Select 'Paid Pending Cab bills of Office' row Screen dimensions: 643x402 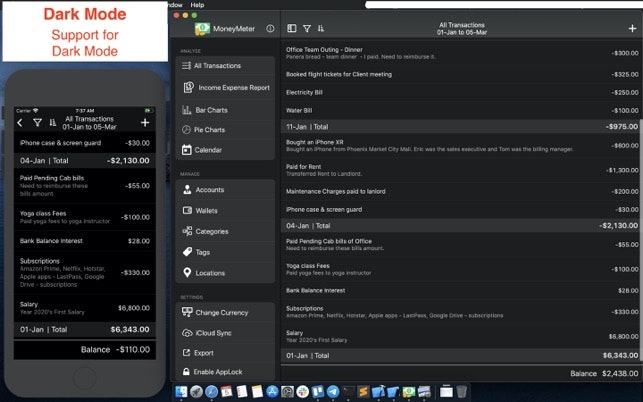coord(462,244)
